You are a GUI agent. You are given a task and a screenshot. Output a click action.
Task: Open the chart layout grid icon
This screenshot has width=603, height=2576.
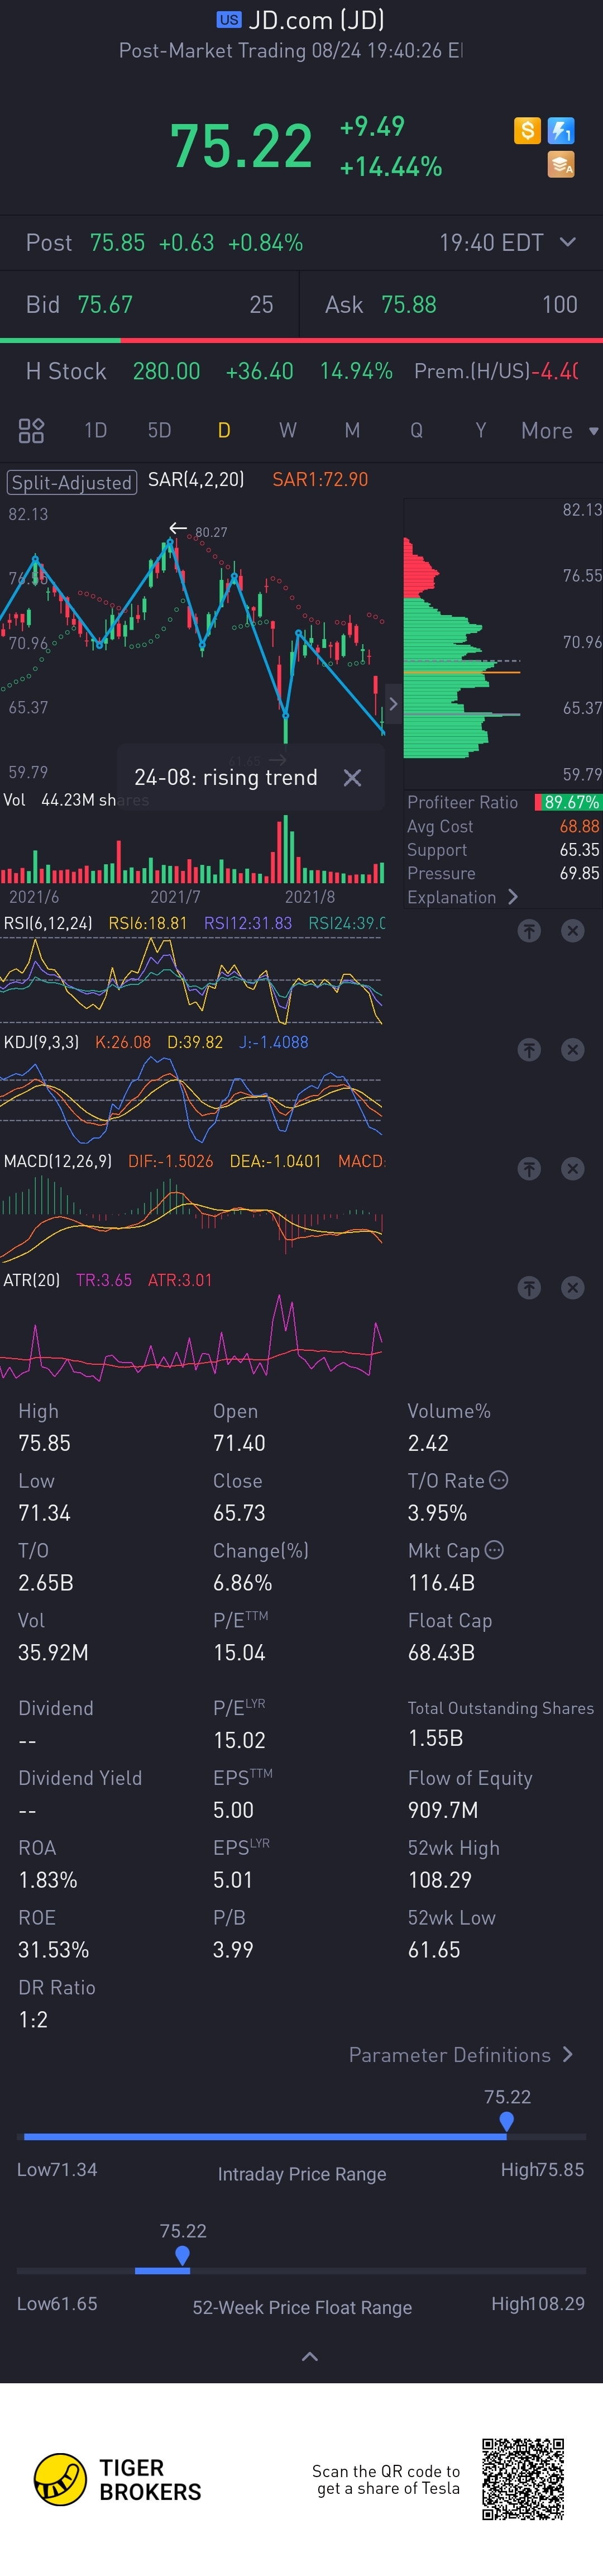coord(31,431)
